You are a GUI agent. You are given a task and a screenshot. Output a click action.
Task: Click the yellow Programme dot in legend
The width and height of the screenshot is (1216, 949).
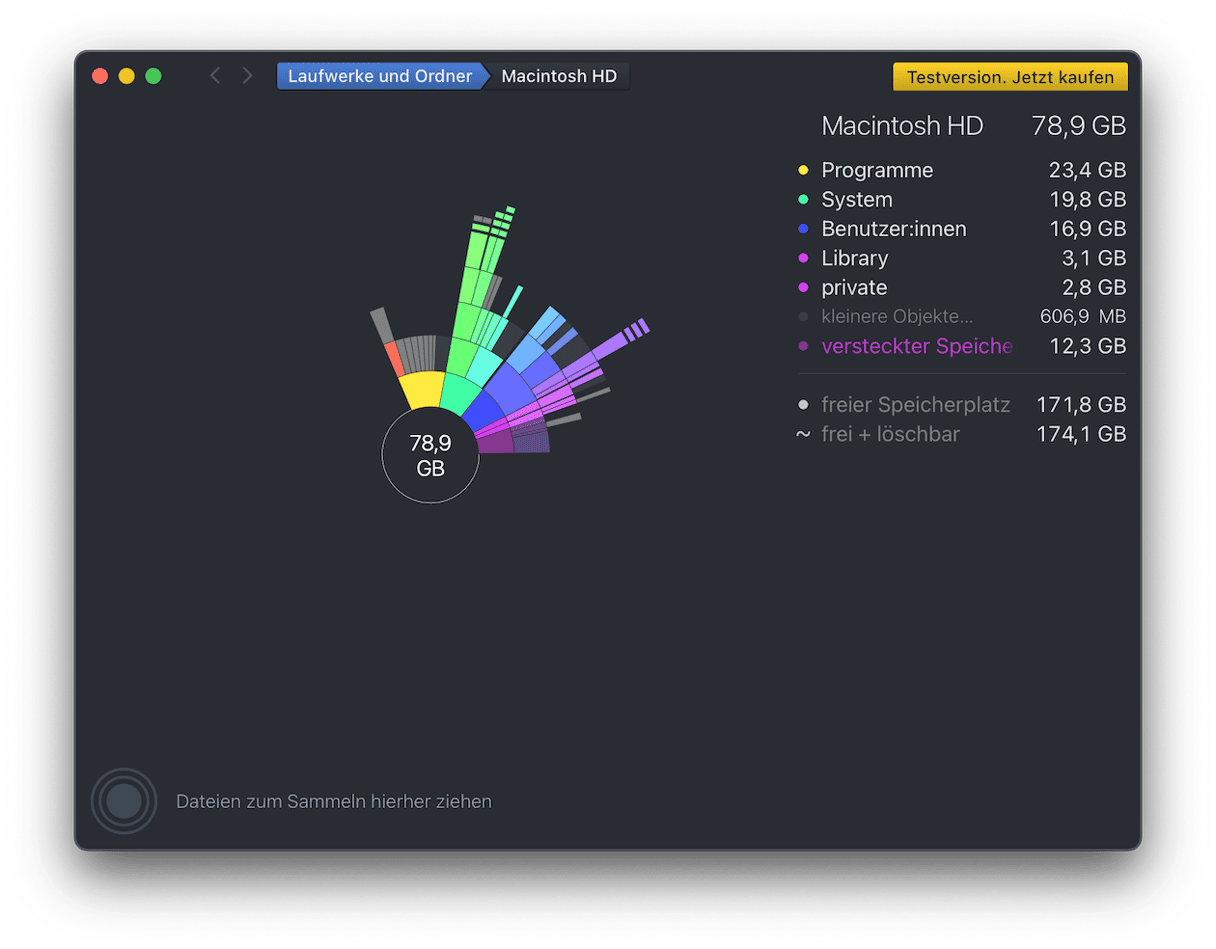(x=802, y=171)
